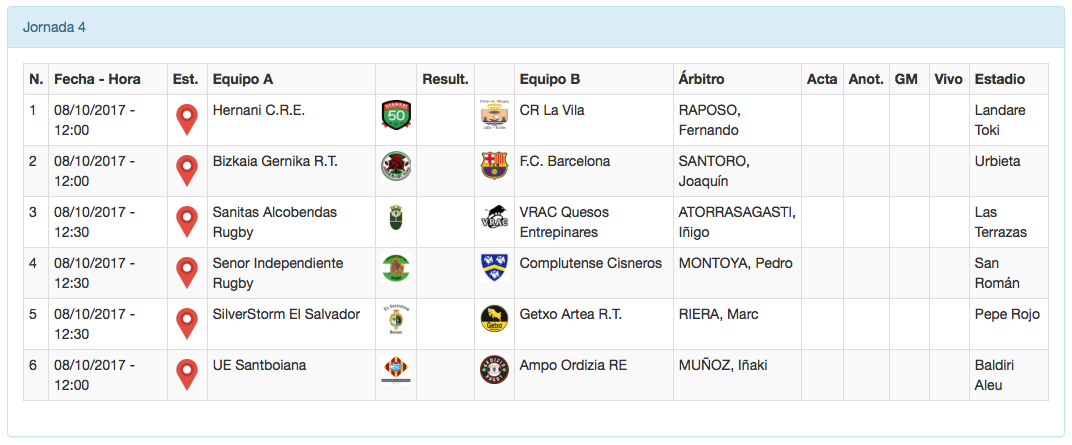The height and width of the screenshot is (445, 1072).
Task: Click the Ampo Ordizia RE team logo
Action: pos(495,370)
